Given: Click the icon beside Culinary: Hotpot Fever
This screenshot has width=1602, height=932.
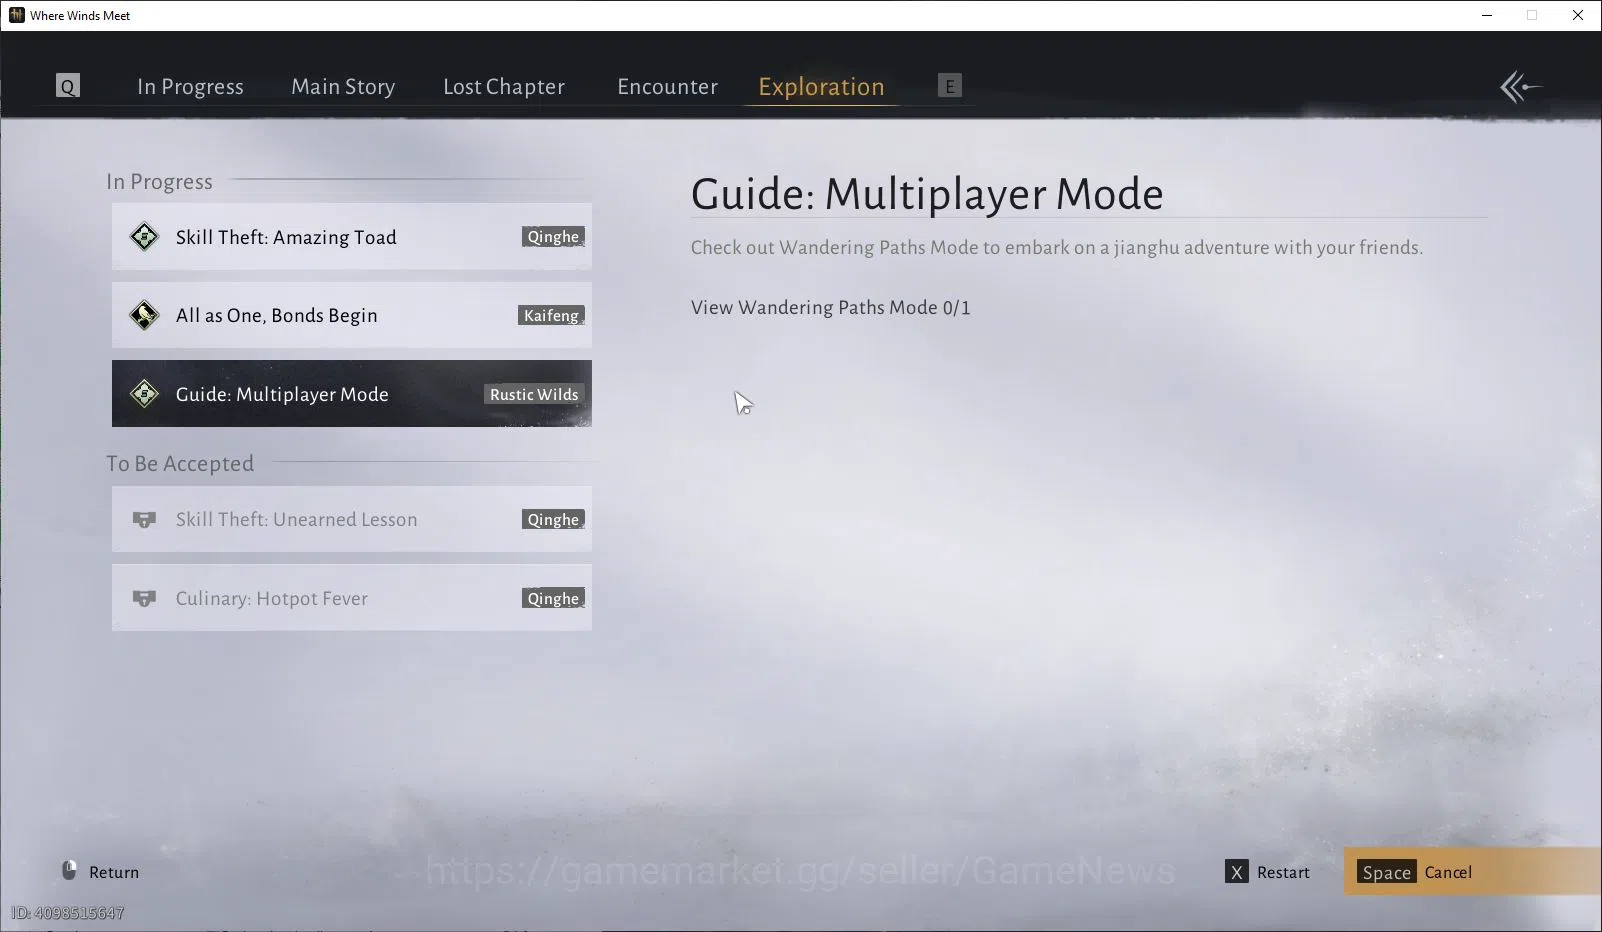Looking at the screenshot, I should tap(144, 598).
